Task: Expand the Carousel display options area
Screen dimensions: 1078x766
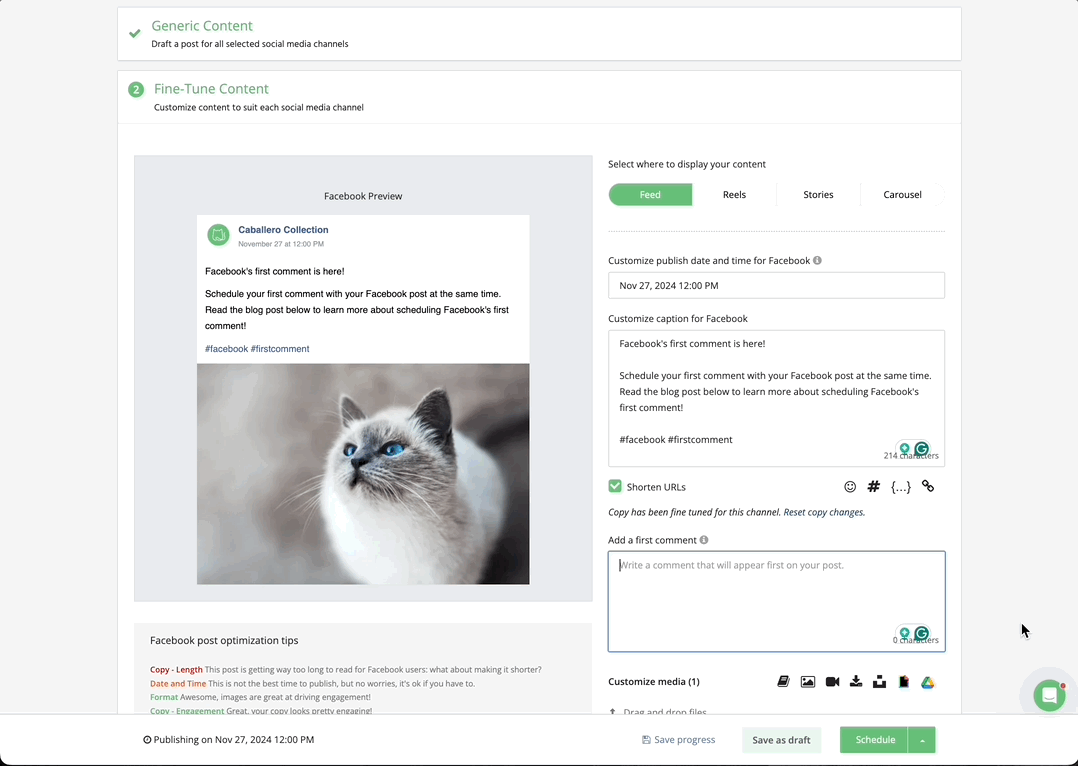Action: click(902, 194)
